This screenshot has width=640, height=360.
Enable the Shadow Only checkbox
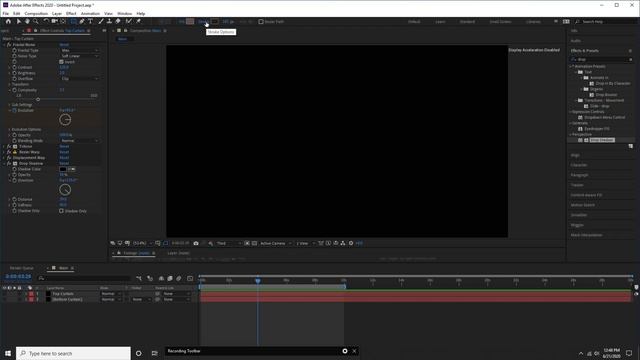click(x=61, y=211)
